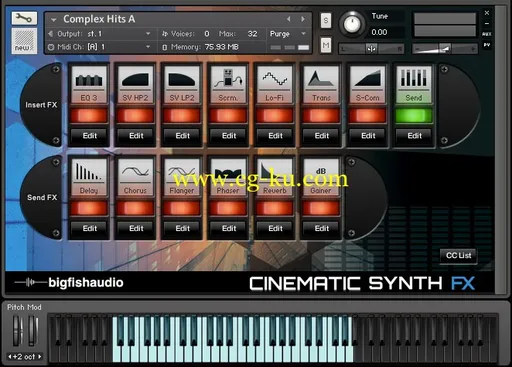This screenshot has width=512, height=367.
Task: Click the Output left arrow
Action: point(51,34)
